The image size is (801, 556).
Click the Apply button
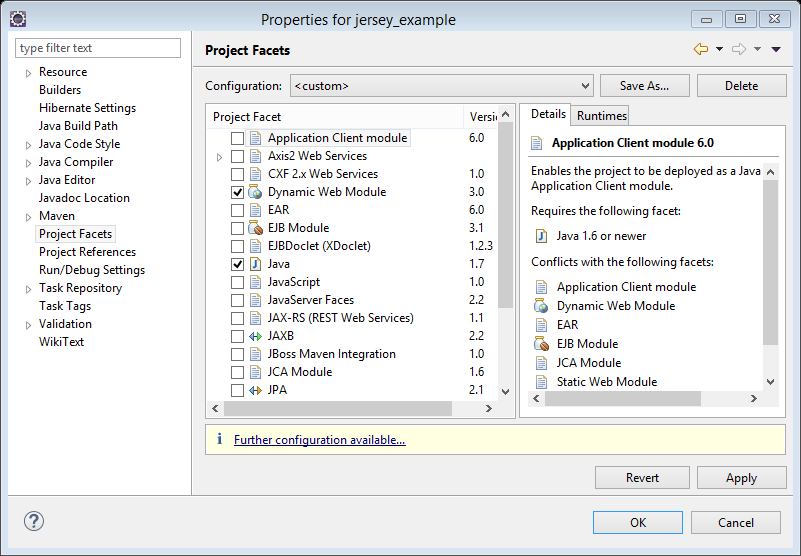(741, 478)
